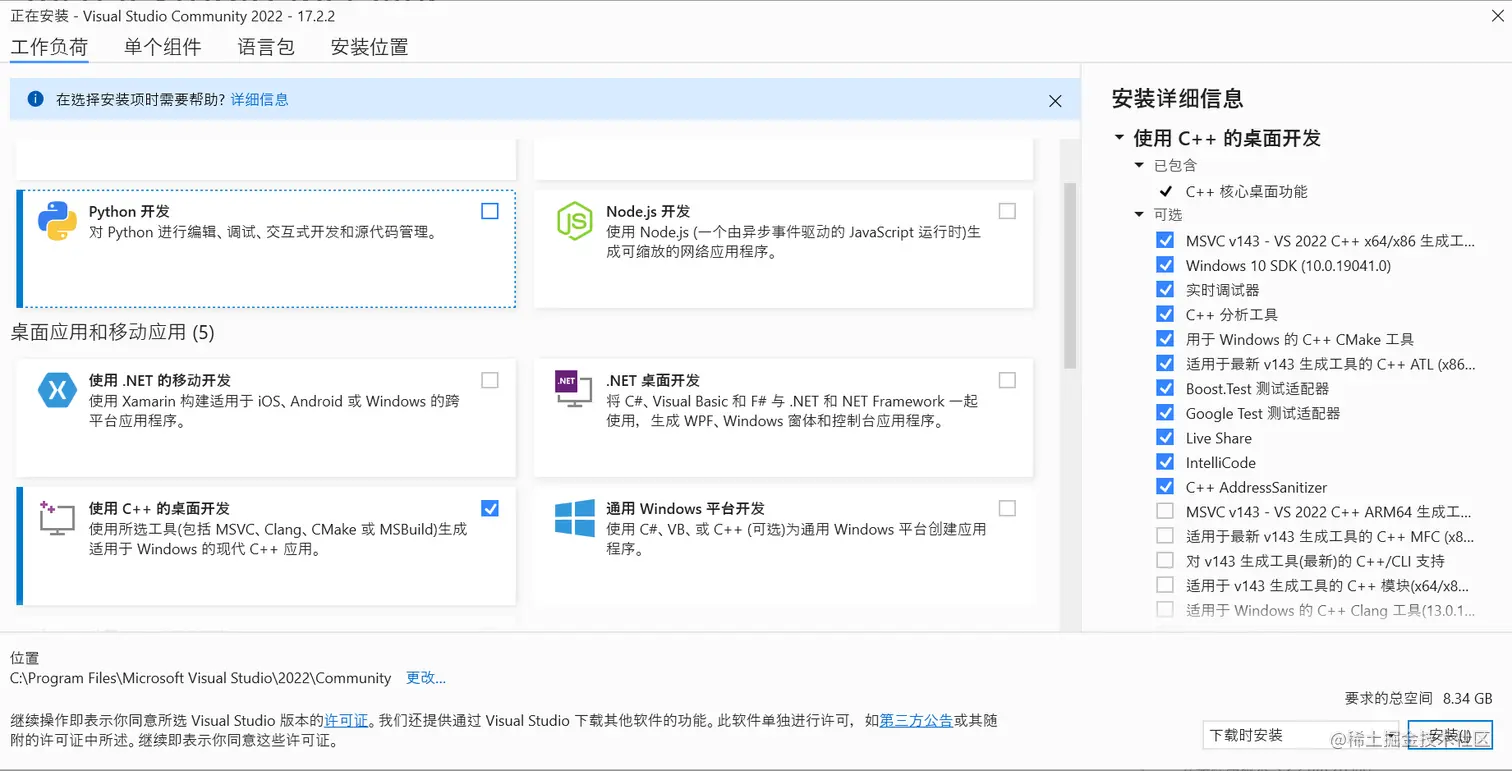Enable the Python 开发 workload checkbox
Viewport: 1512px width, 771px height.
[489, 211]
